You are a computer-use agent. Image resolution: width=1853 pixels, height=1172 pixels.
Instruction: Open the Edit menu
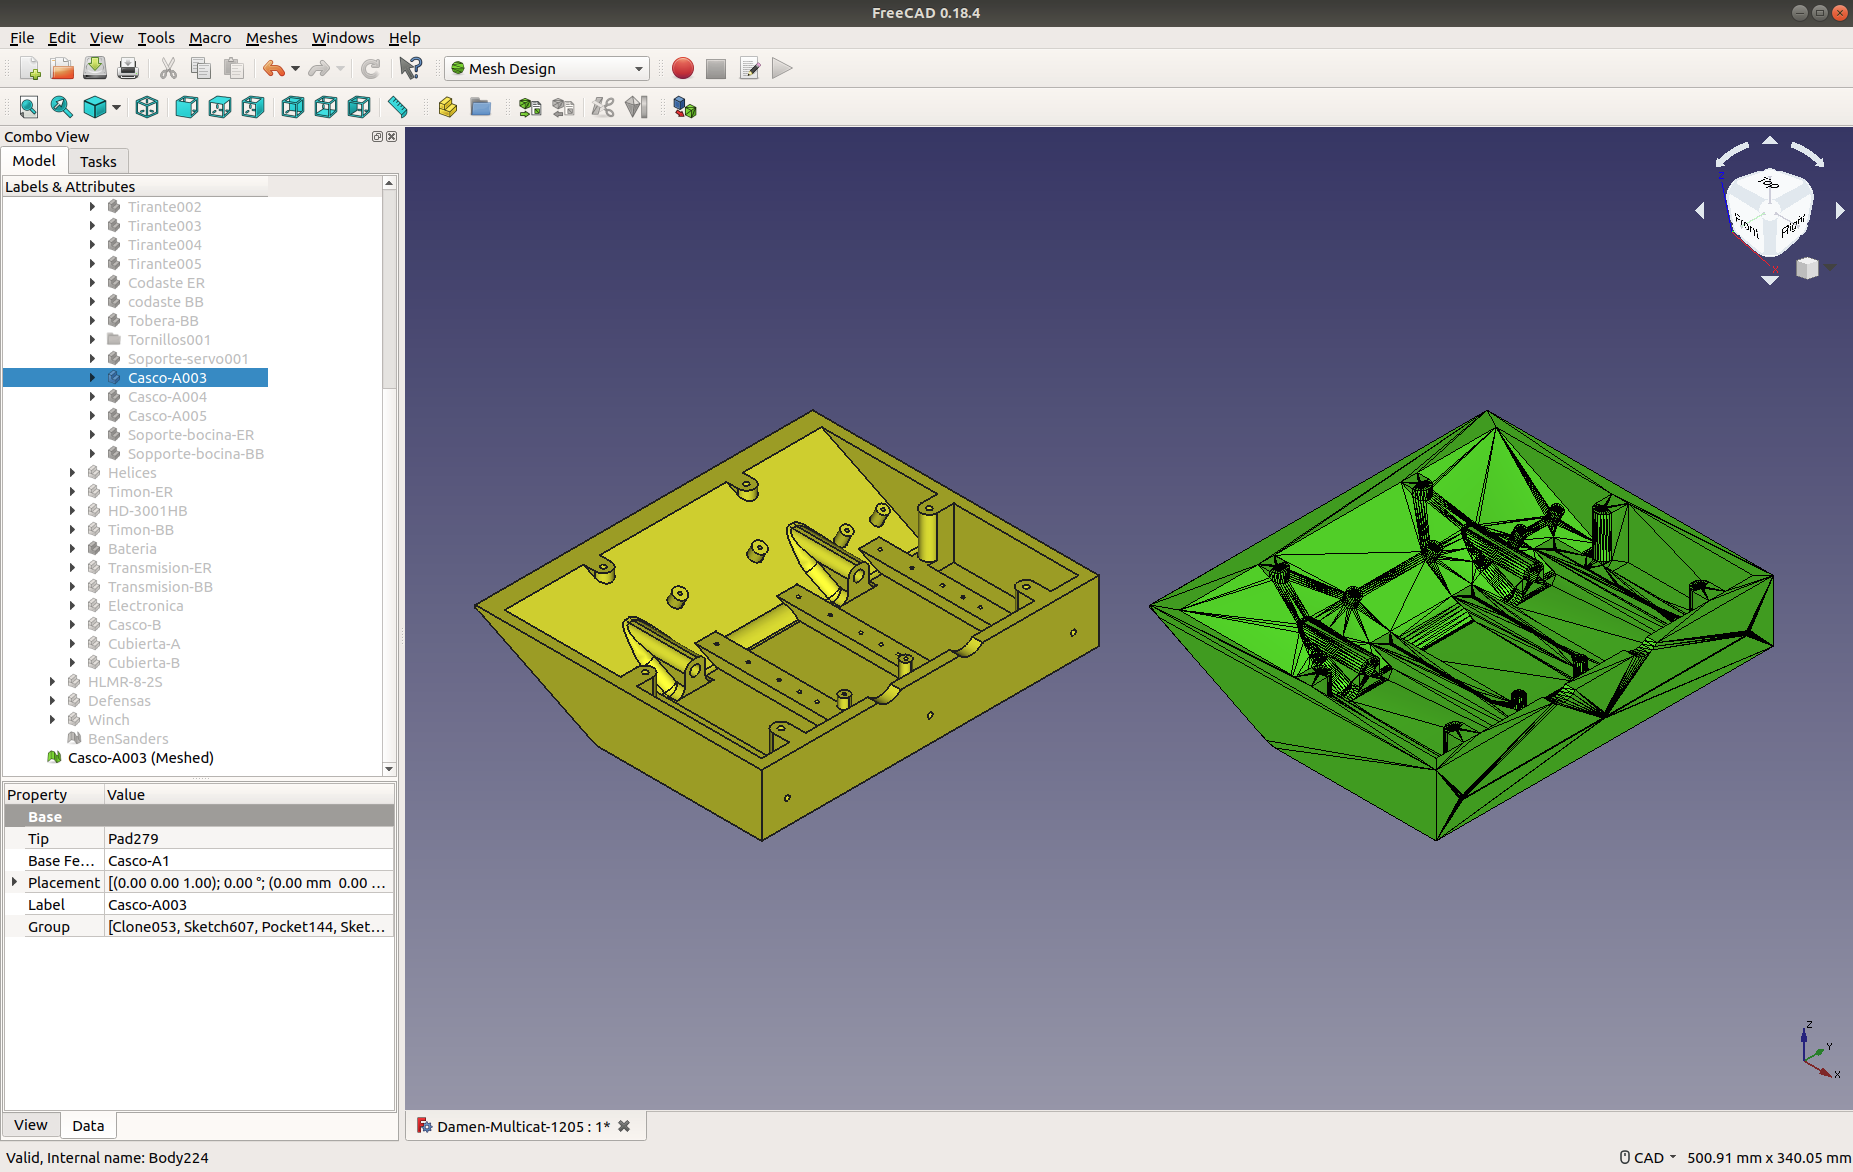62,38
